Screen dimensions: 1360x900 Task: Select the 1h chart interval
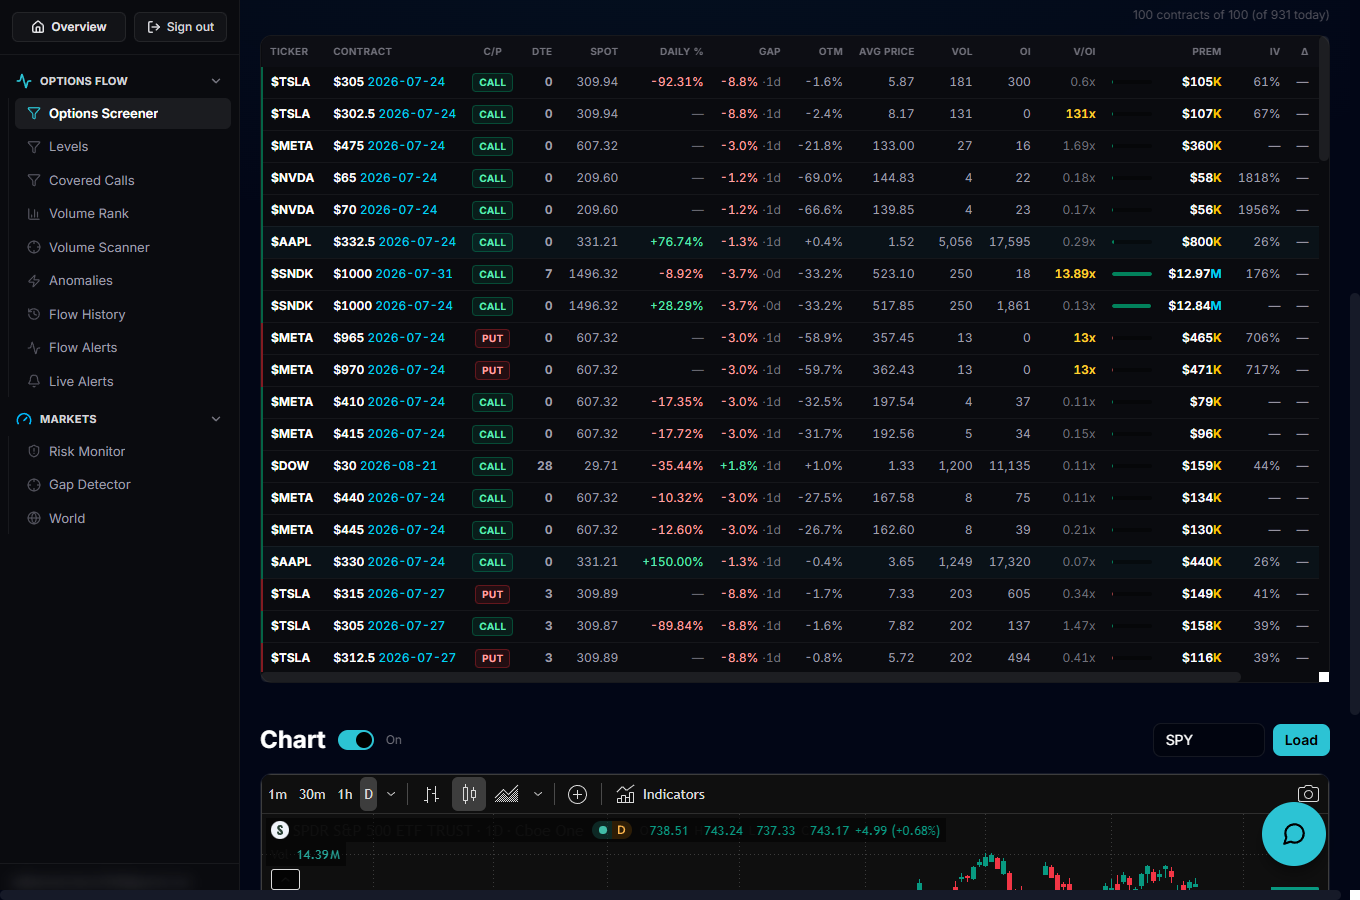(345, 794)
